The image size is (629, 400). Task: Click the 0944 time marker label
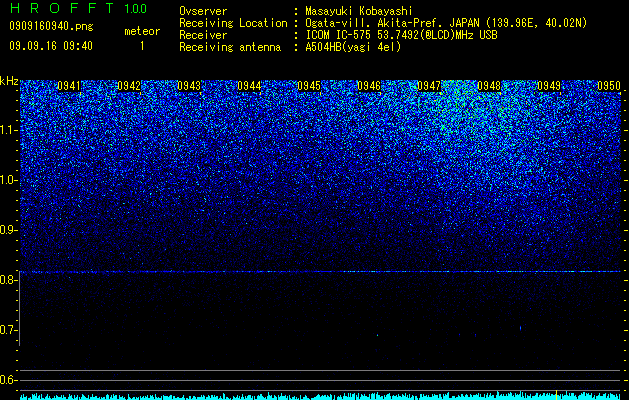(x=249, y=86)
